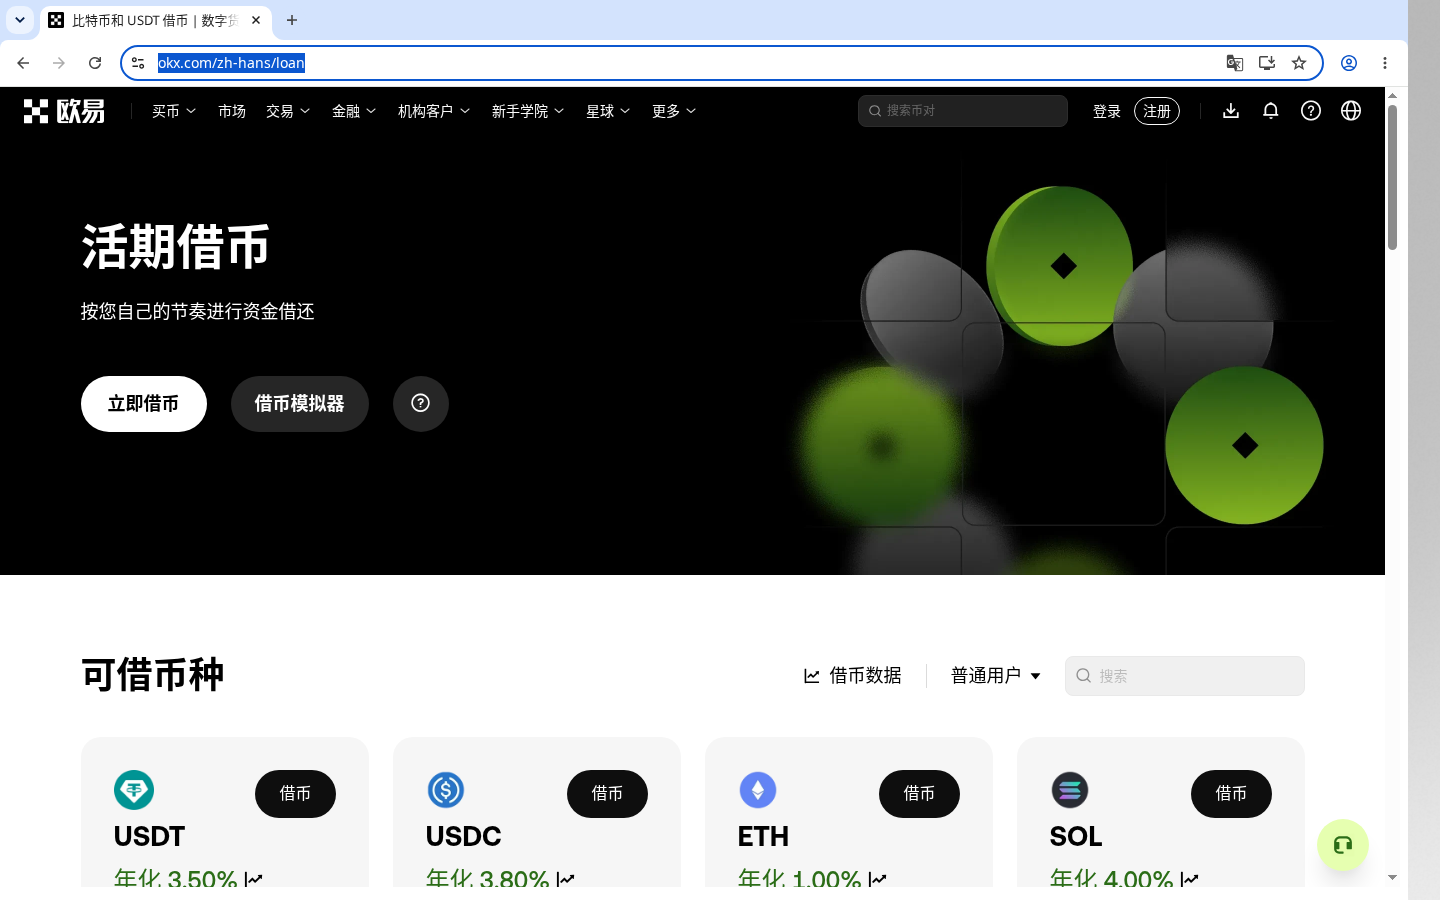Click the Google Translate icon in address bar
The width and height of the screenshot is (1440, 900).
pos(1235,63)
